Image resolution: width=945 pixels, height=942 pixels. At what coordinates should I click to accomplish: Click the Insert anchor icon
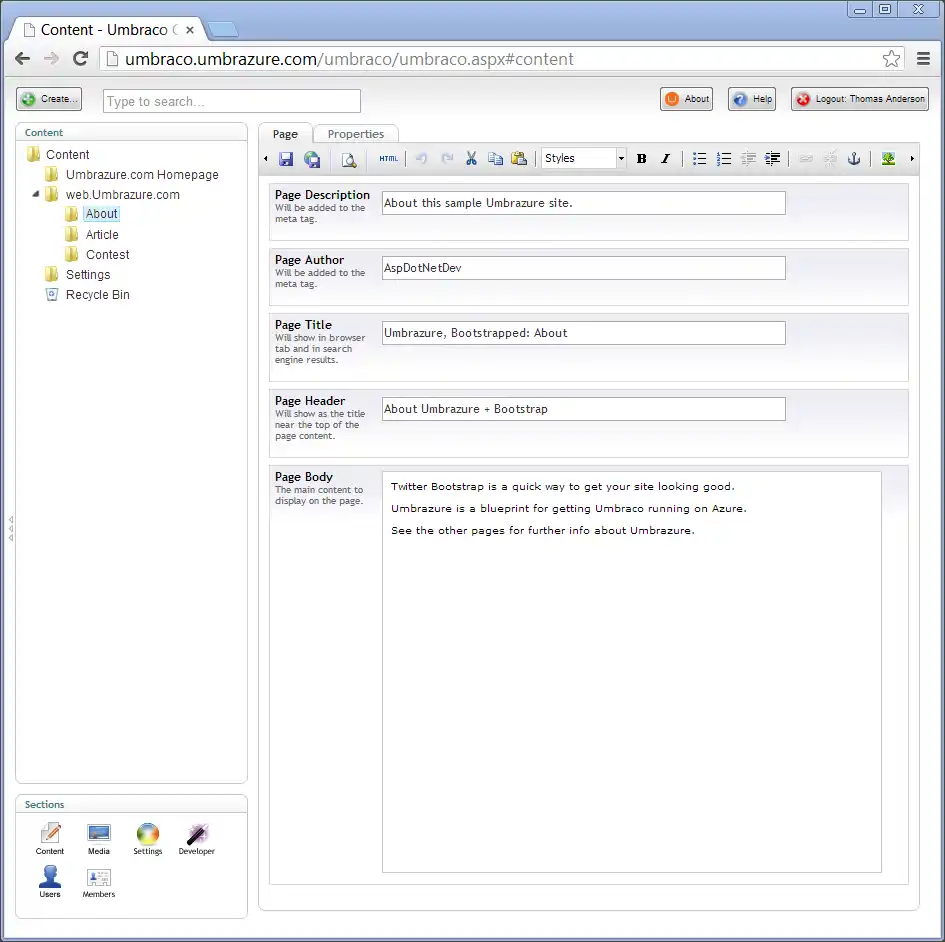click(854, 159)
